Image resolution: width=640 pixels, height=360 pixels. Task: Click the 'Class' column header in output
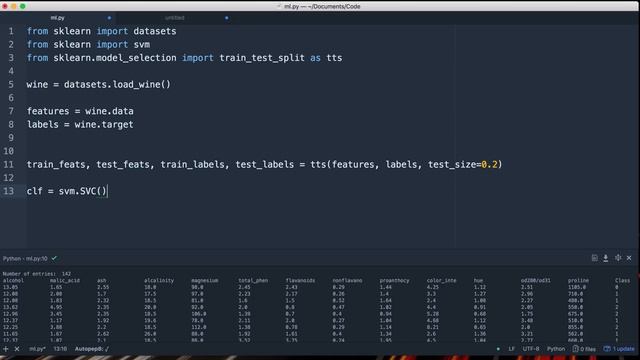(622, 280)
